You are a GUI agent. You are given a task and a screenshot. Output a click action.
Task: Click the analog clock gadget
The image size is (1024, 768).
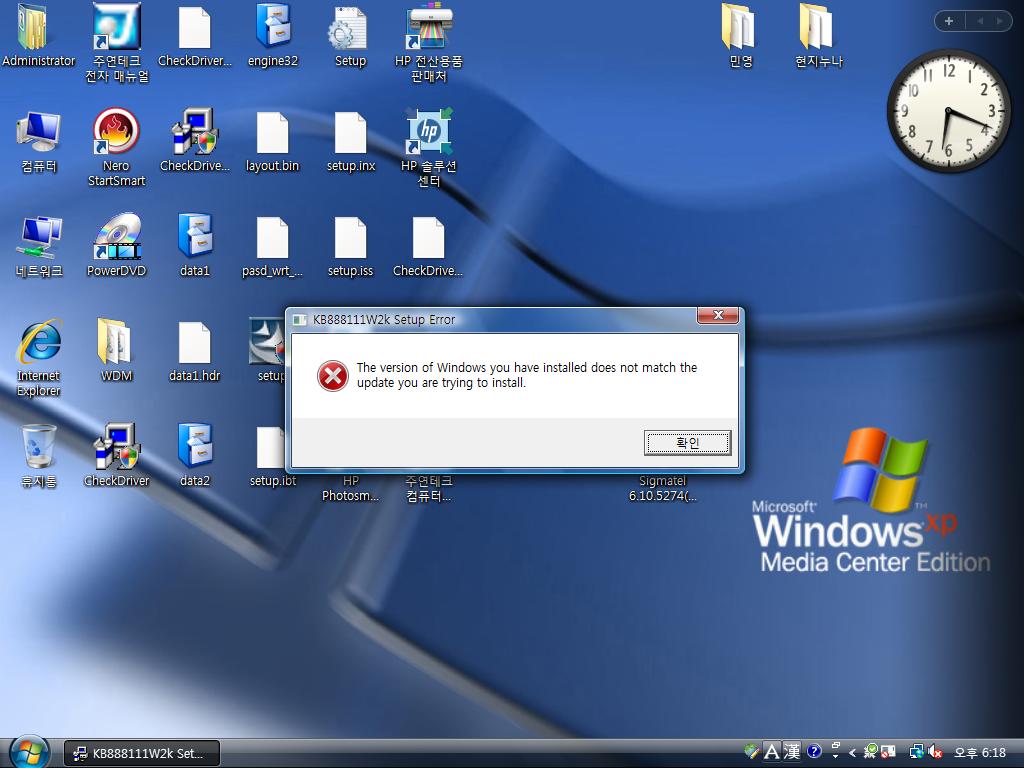point(948,112)
